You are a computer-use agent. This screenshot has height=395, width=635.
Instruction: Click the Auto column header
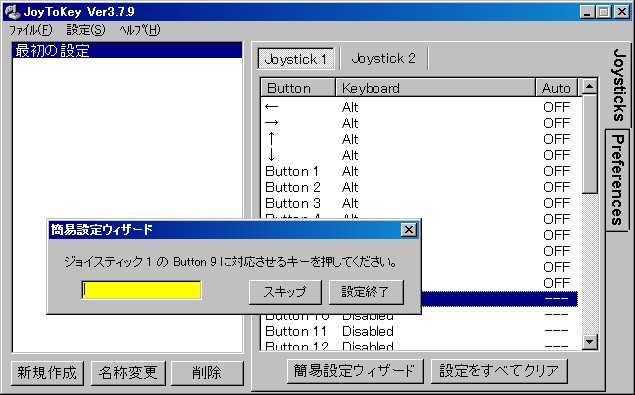point(556,88)
